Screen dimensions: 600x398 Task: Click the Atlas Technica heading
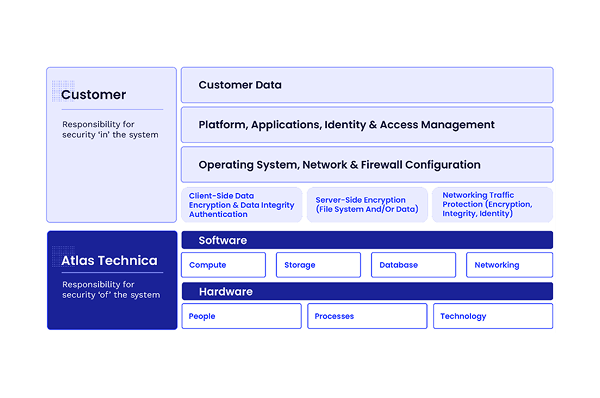point(109,260)
